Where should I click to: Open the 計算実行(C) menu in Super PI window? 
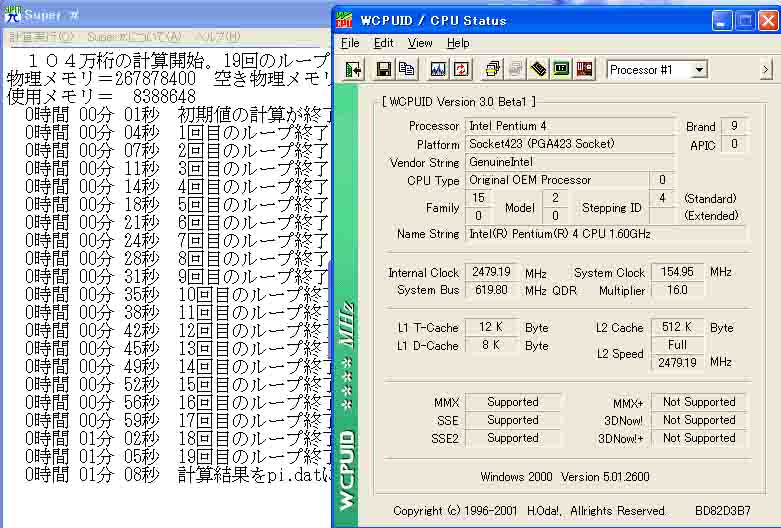[42, 37]
